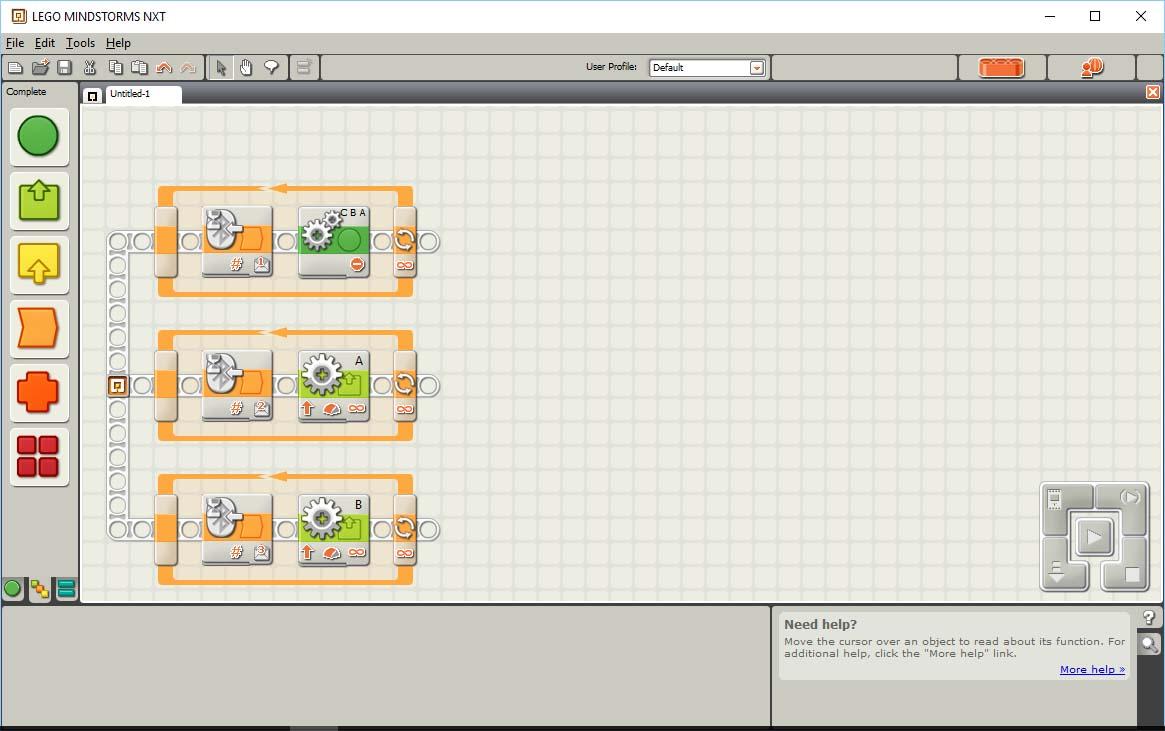Click the middle loop's repeat arrows end
Viewport: 1165px width, 731px height.
coord(405,386)
